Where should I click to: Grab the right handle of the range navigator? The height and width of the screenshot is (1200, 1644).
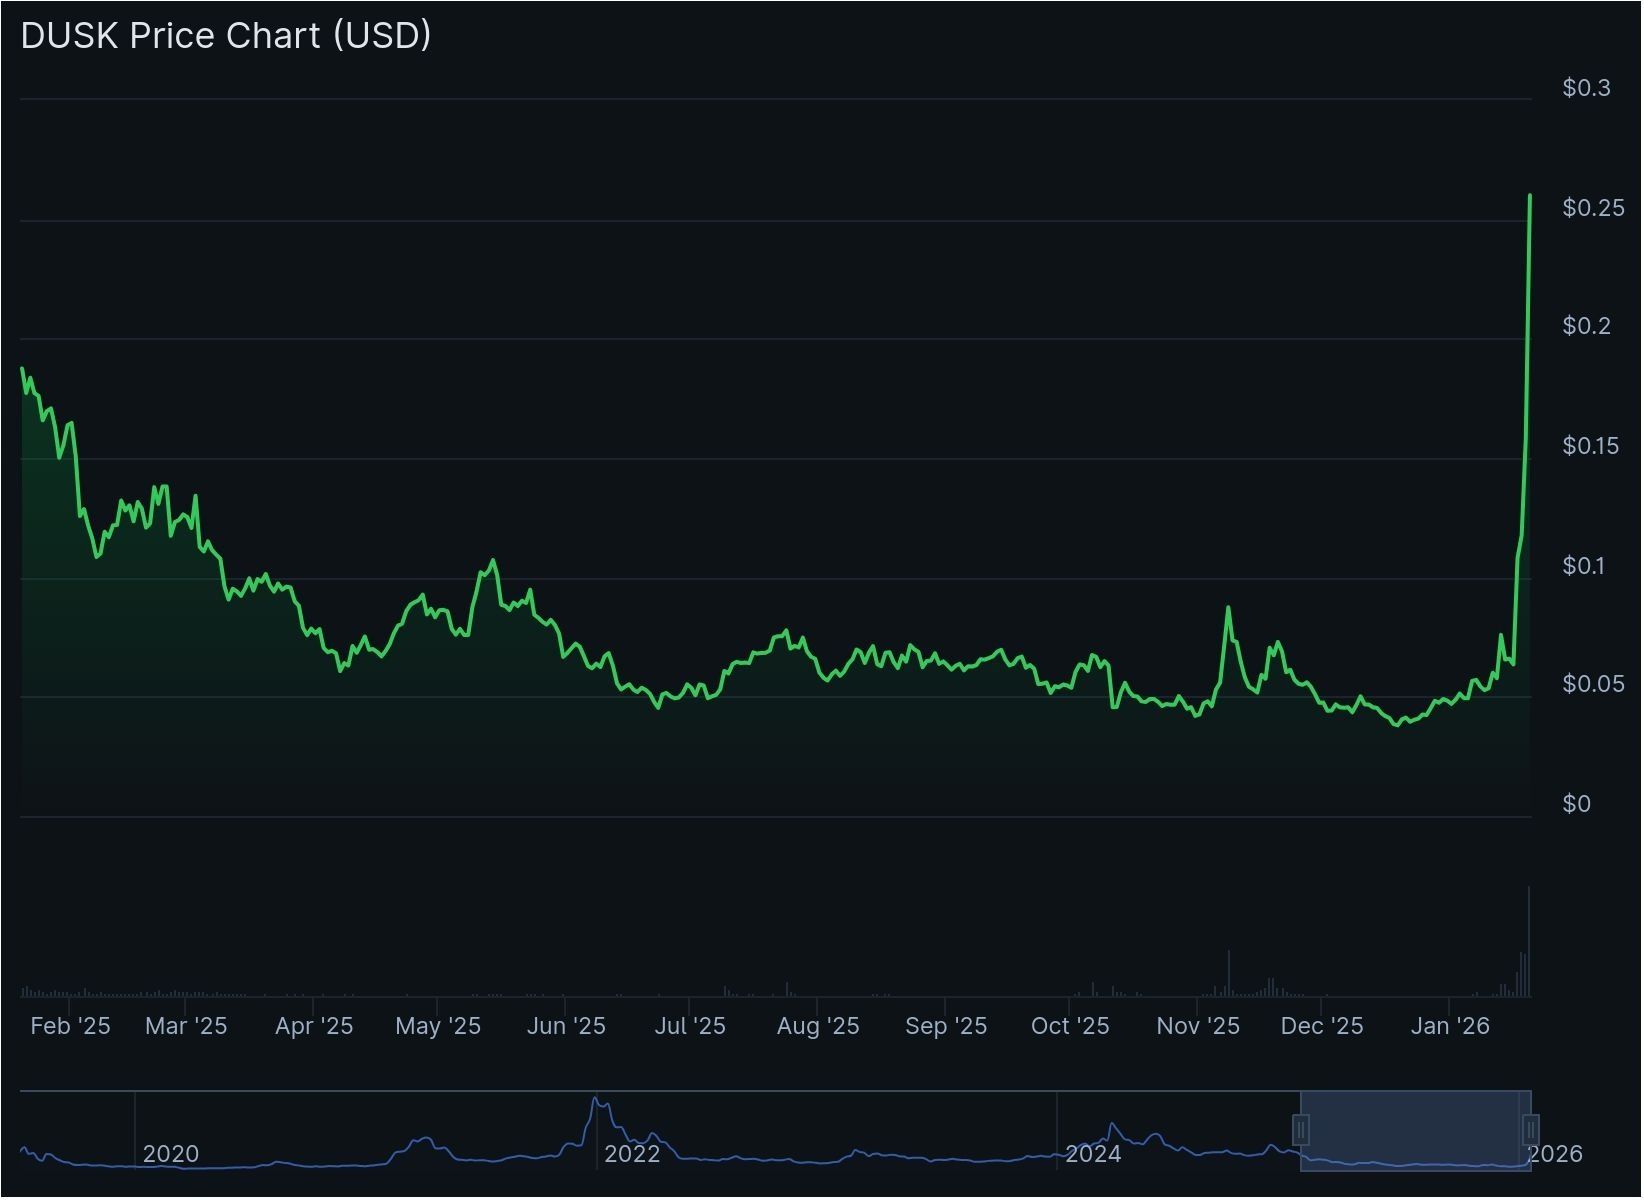click(x=1531, y=1131)
